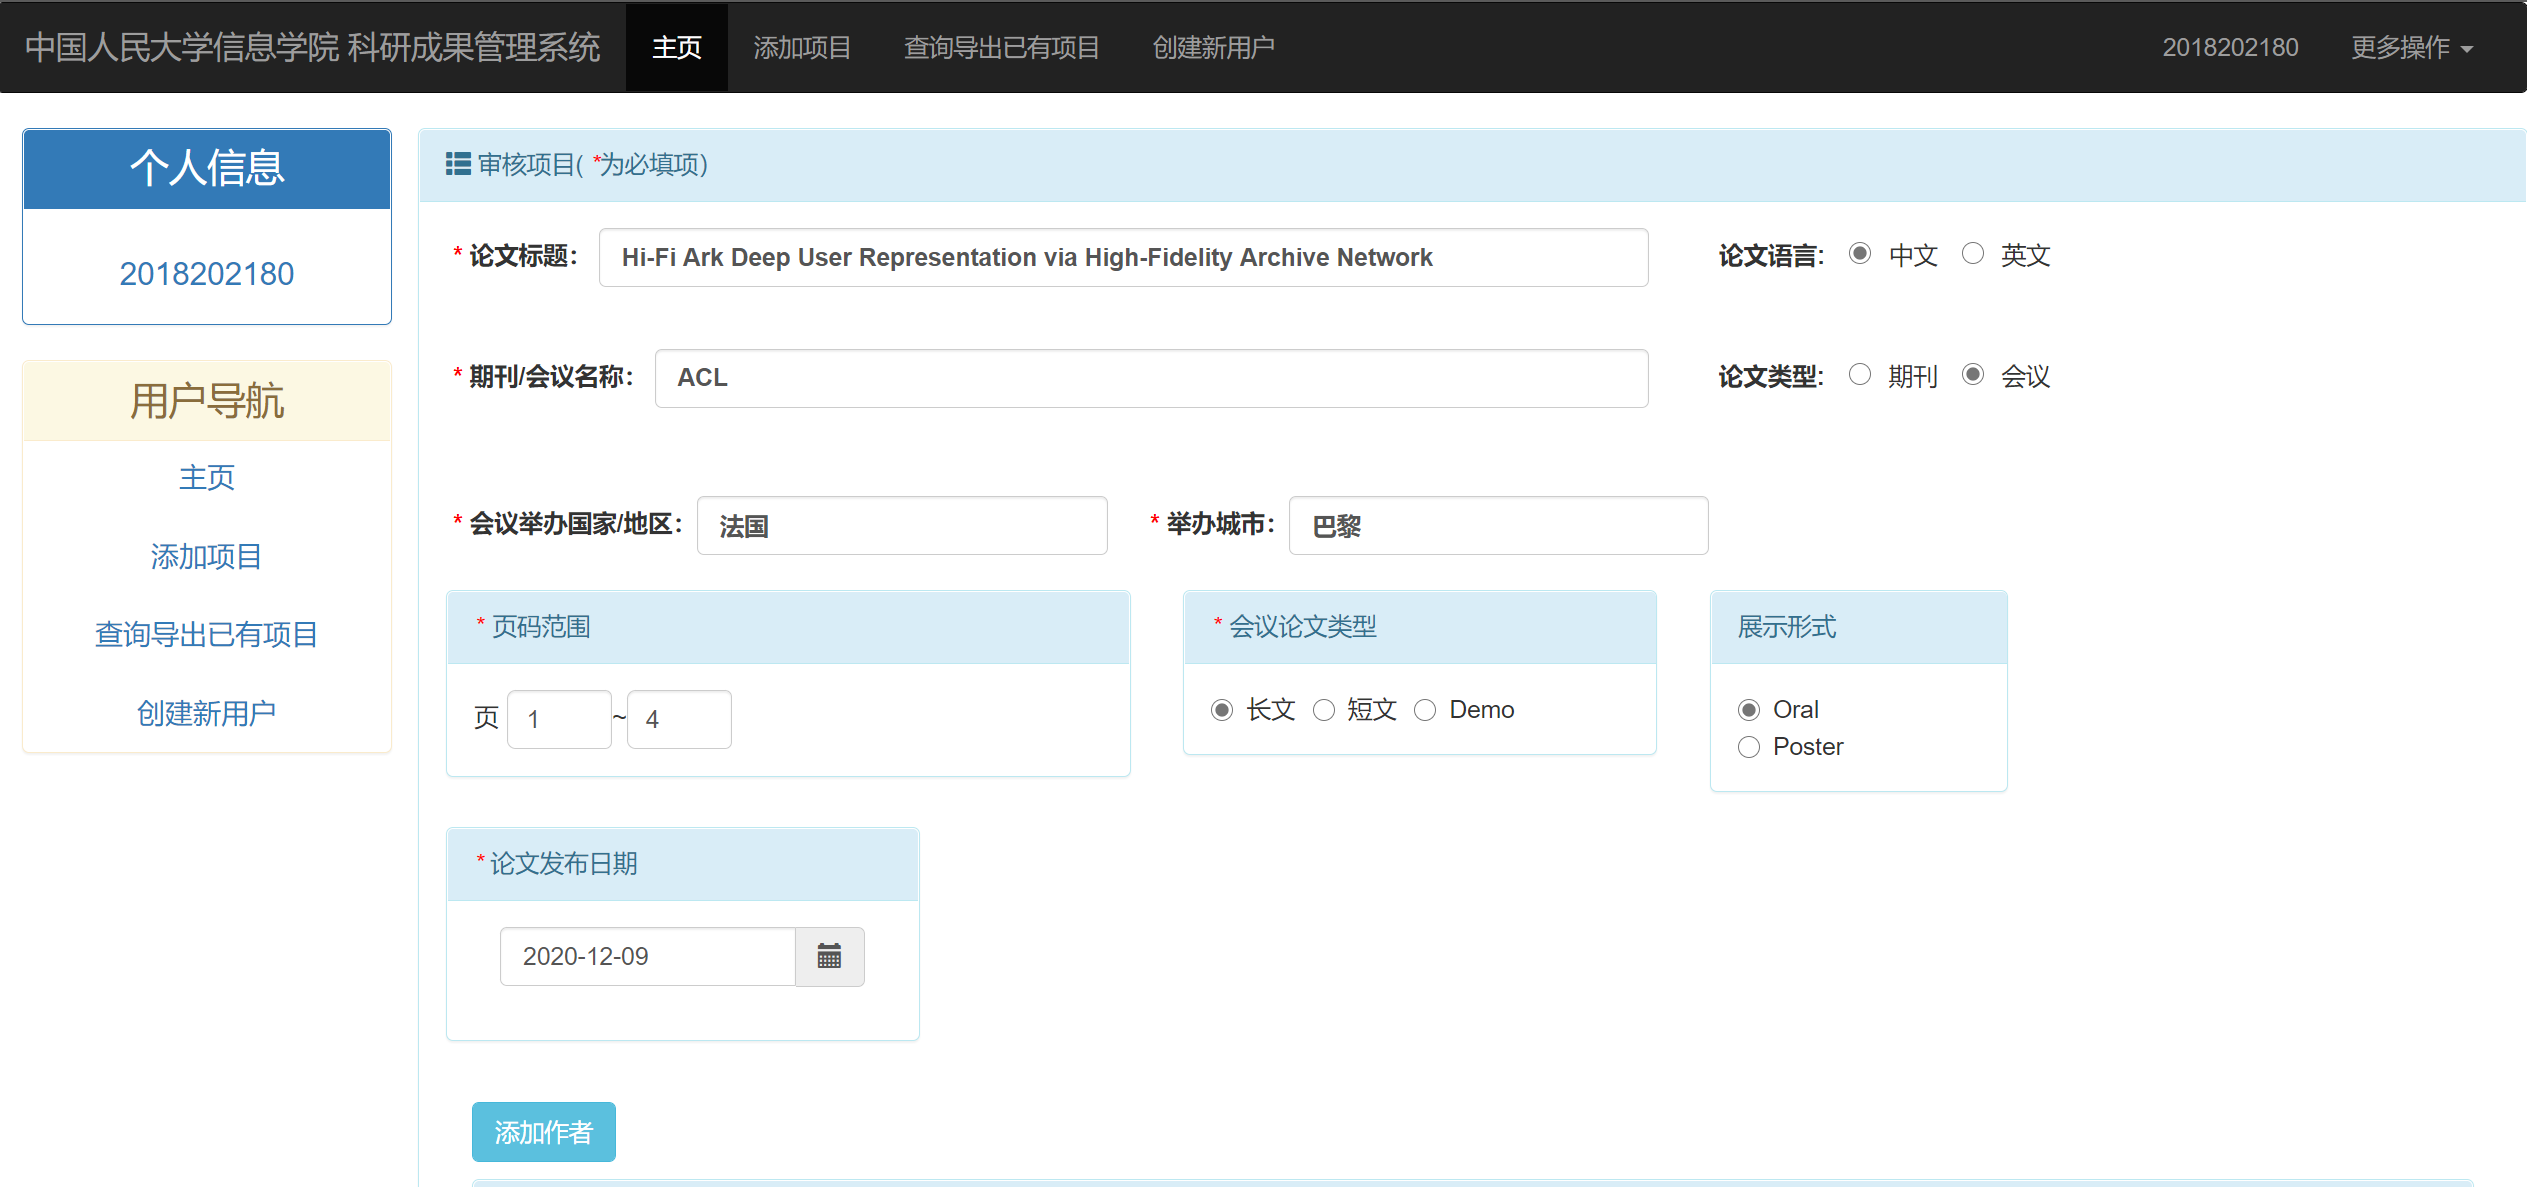2527x1187 pixels.
Task: Select 期刊 as the paper type
Action: [1859, 375]
